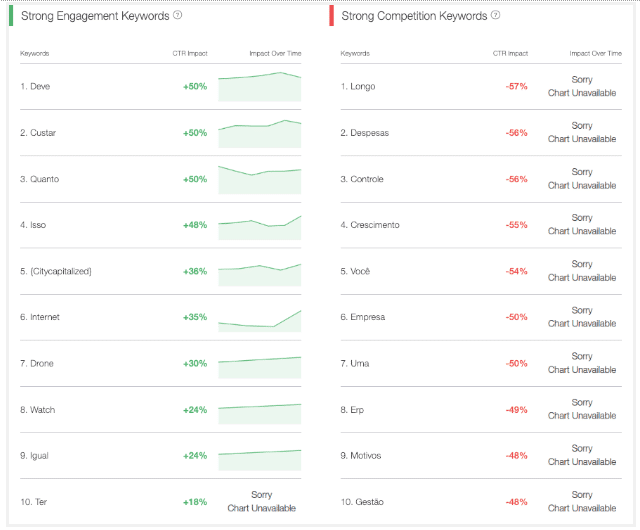The image size is (640, 530).
Task: Select keyword '7. Uma'
Action: click(x=355, y=363)
